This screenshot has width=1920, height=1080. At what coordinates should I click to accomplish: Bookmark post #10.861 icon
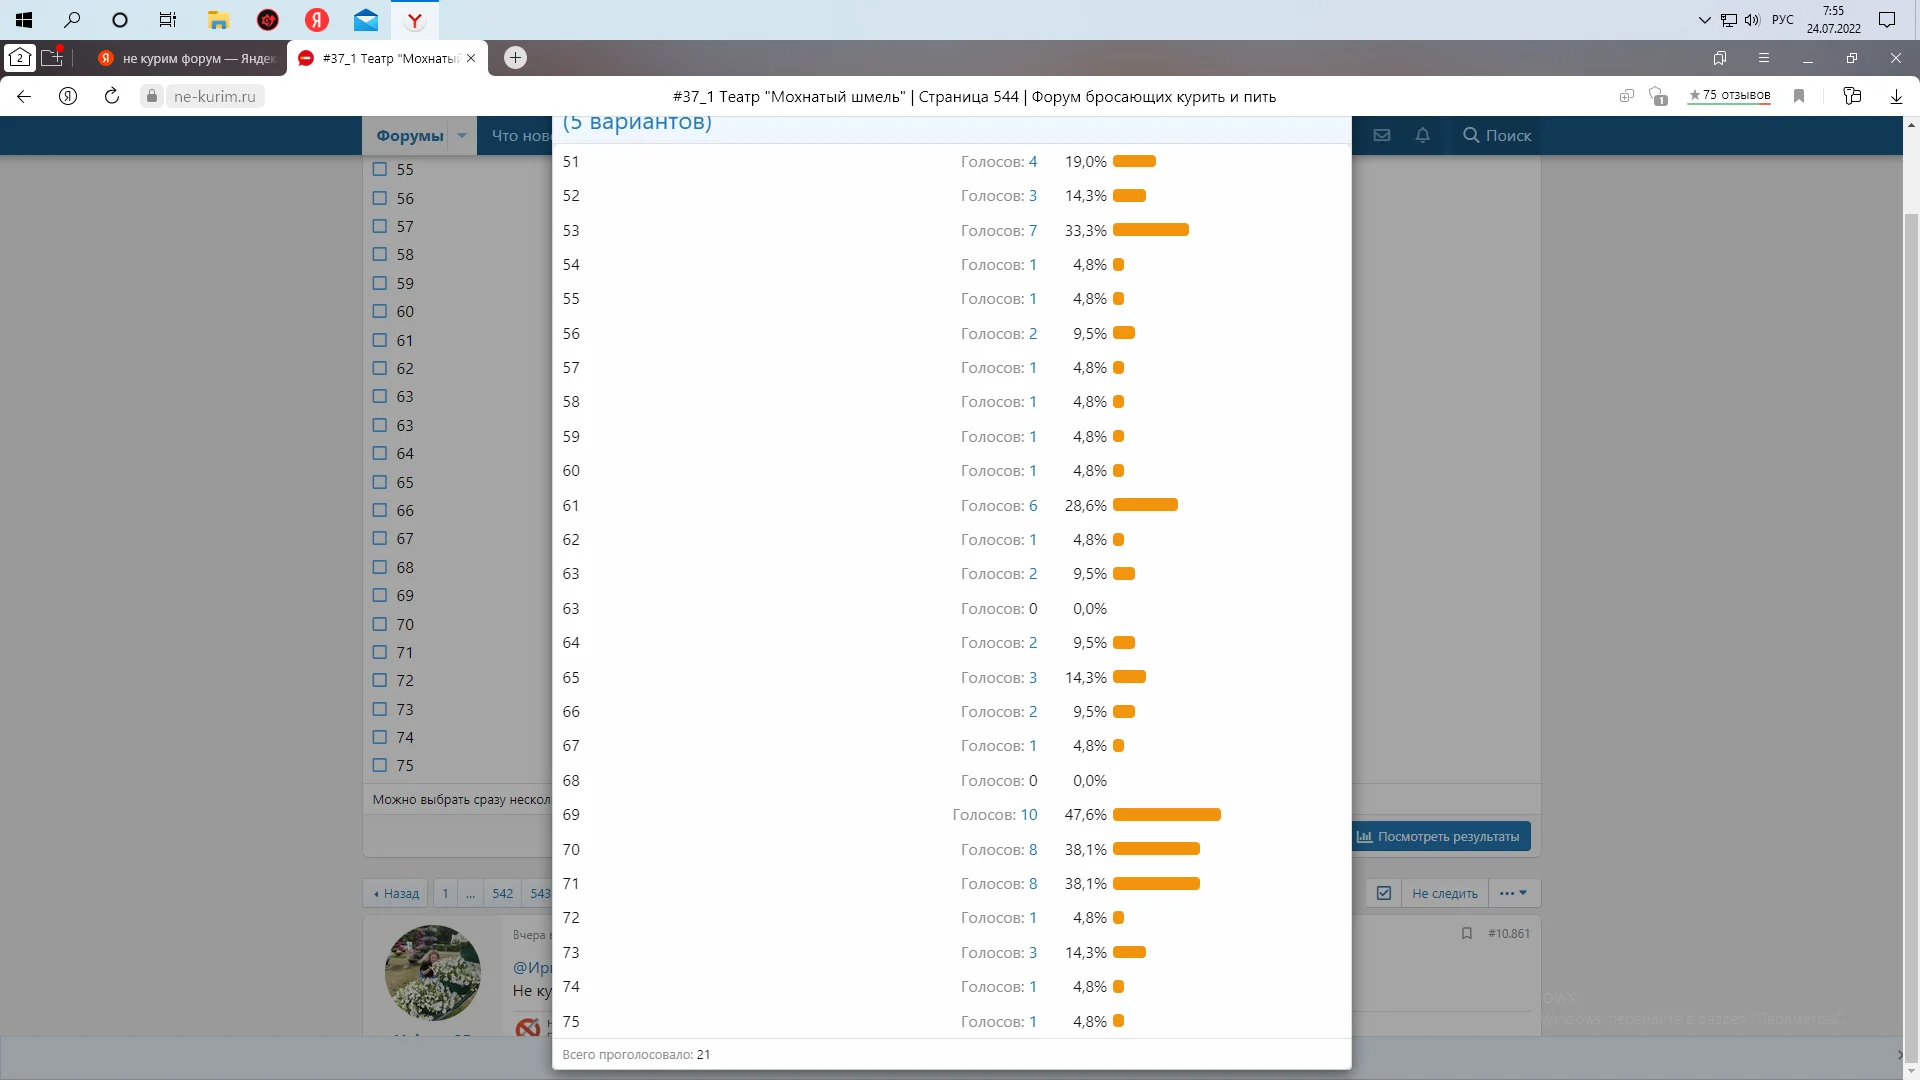pyautogui.click(x=1467, y=933)
